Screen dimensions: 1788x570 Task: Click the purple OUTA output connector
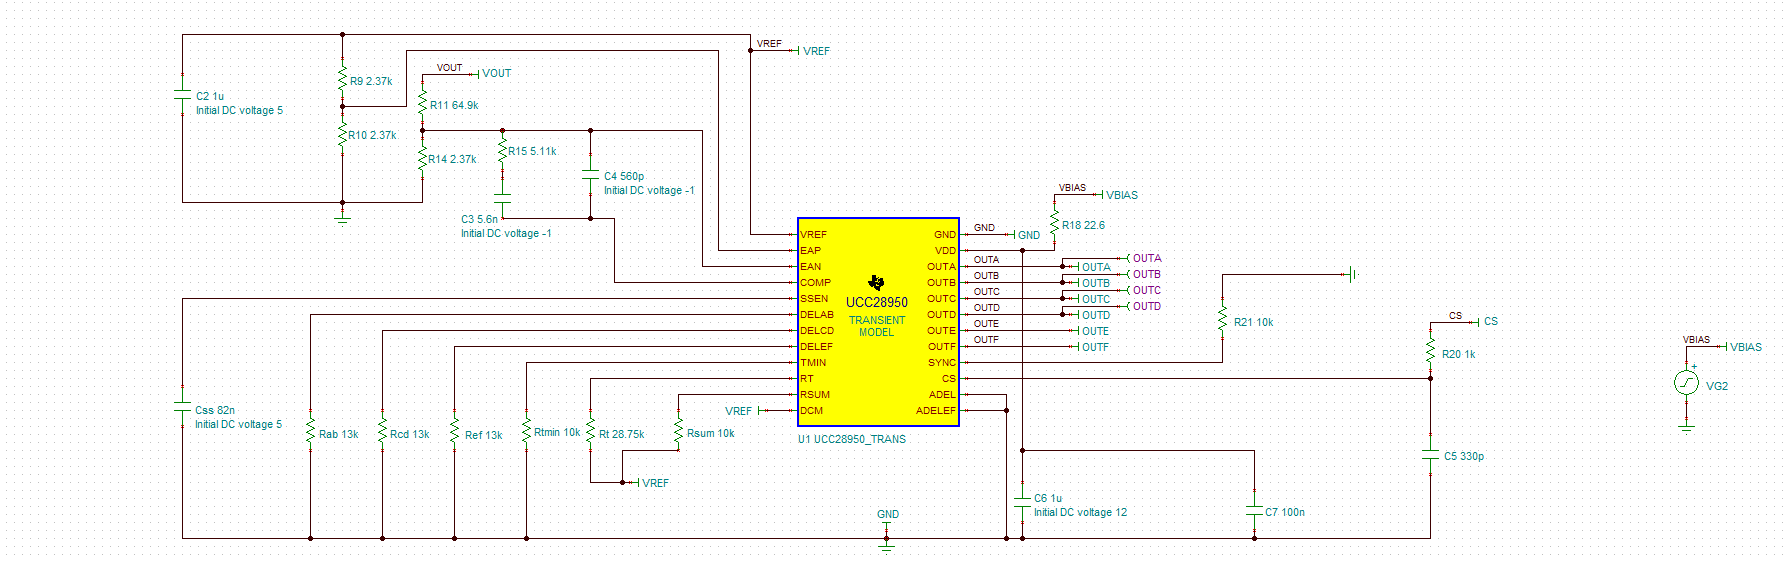[x=1145, y=258]
